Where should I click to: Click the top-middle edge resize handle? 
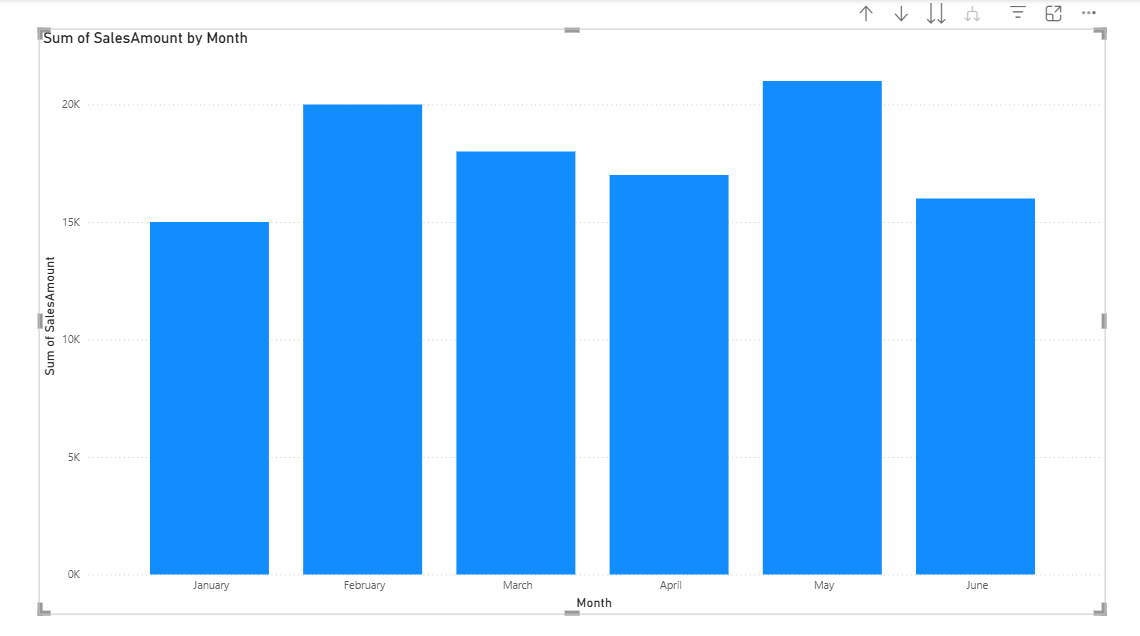tap(572, 30)
